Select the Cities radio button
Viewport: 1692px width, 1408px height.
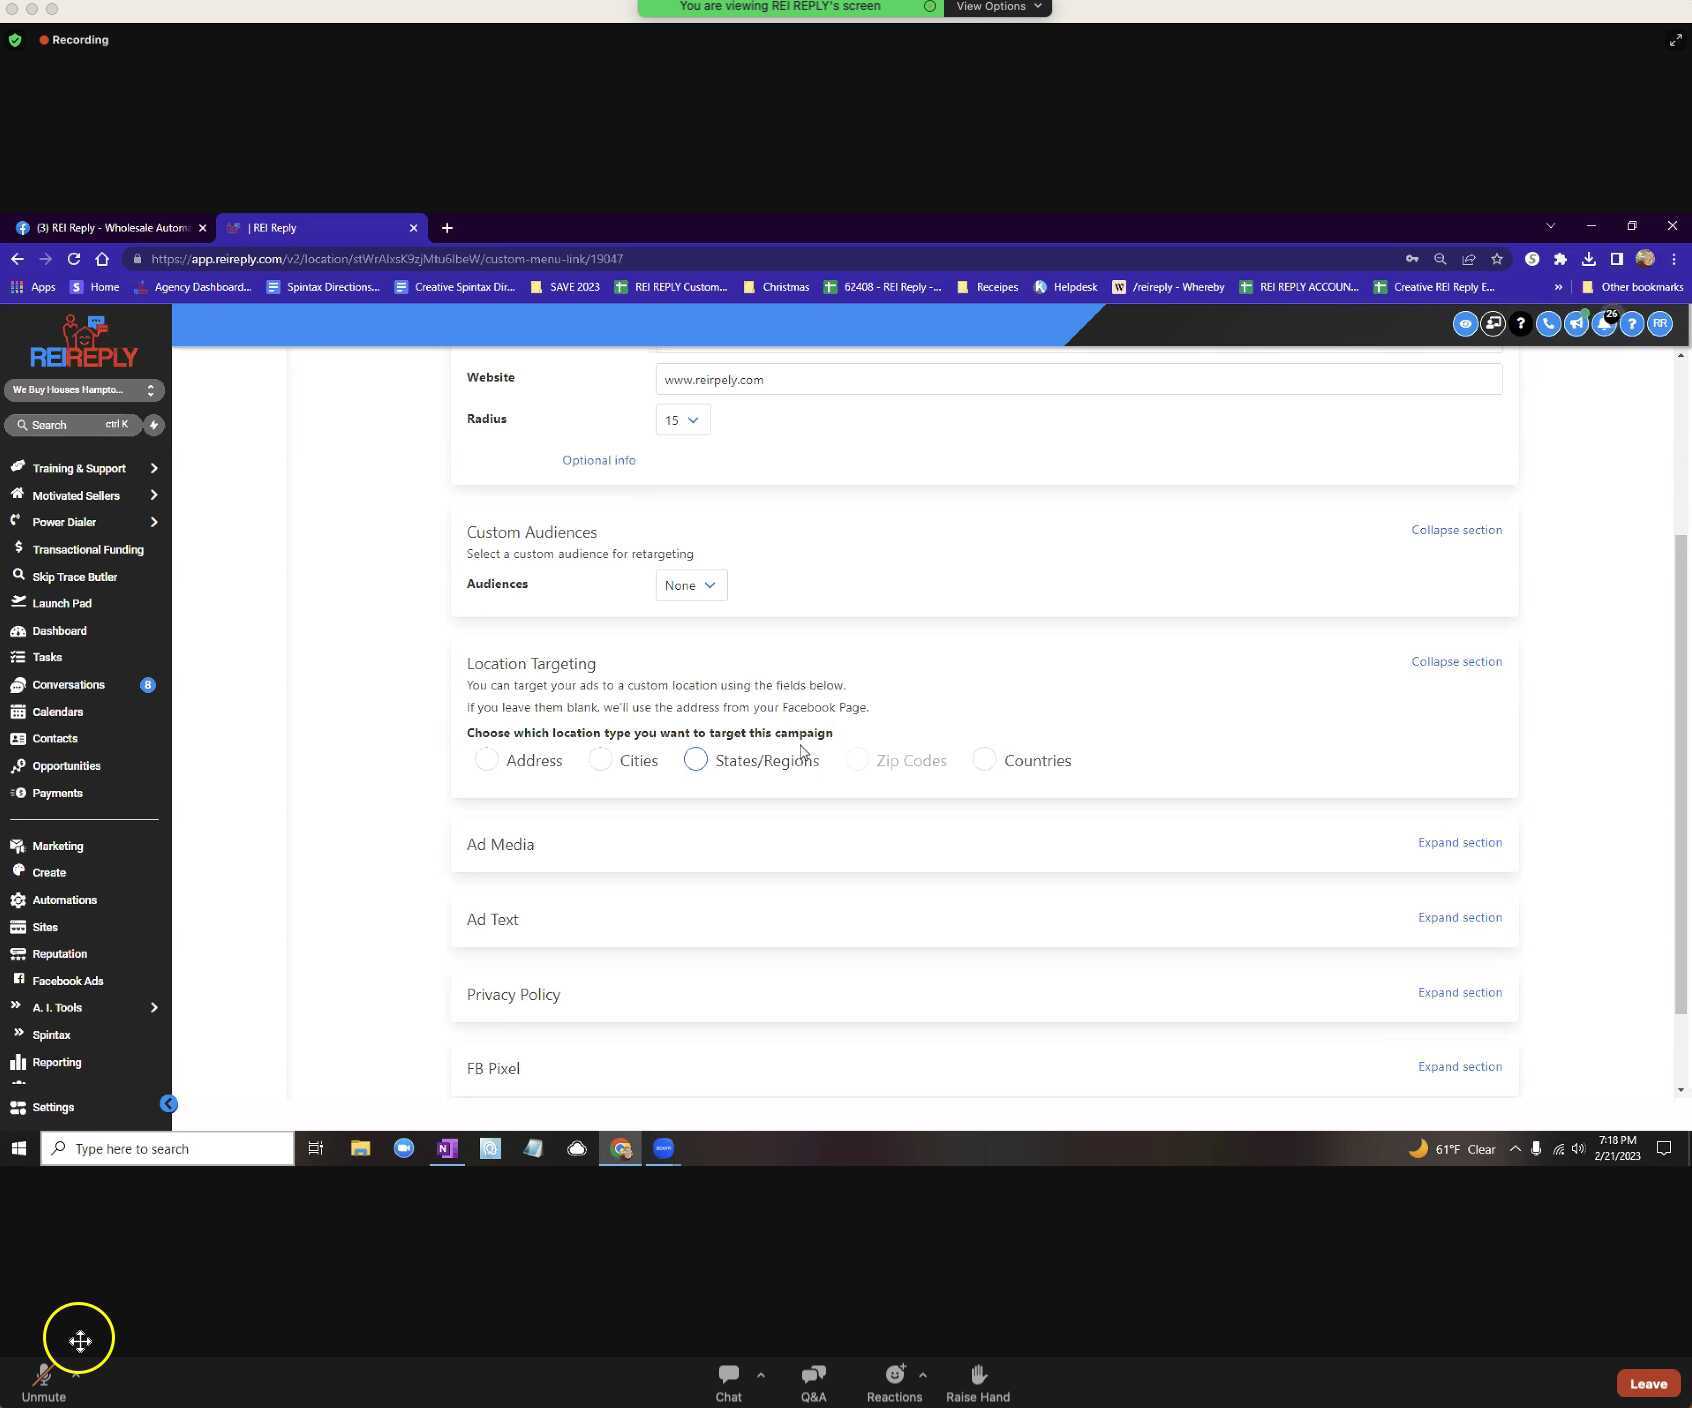coord(600,760)
